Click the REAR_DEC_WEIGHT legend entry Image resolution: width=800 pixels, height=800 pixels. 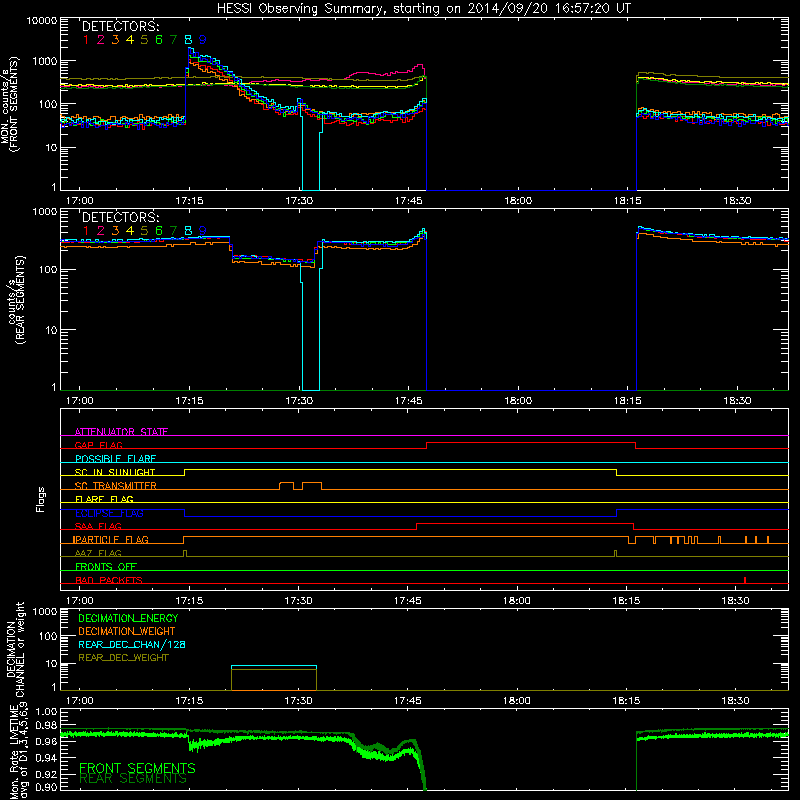pyautogui.click(x=123, y=658)
